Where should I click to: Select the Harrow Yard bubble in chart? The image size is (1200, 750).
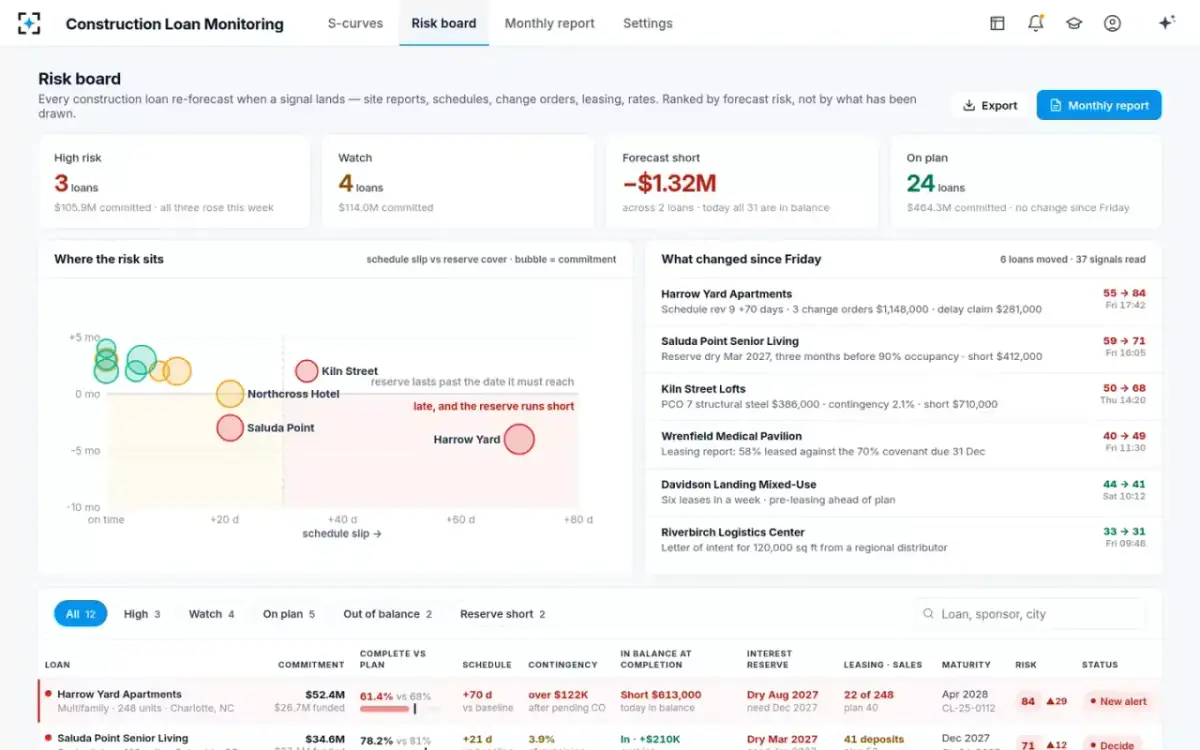[519, 439]
